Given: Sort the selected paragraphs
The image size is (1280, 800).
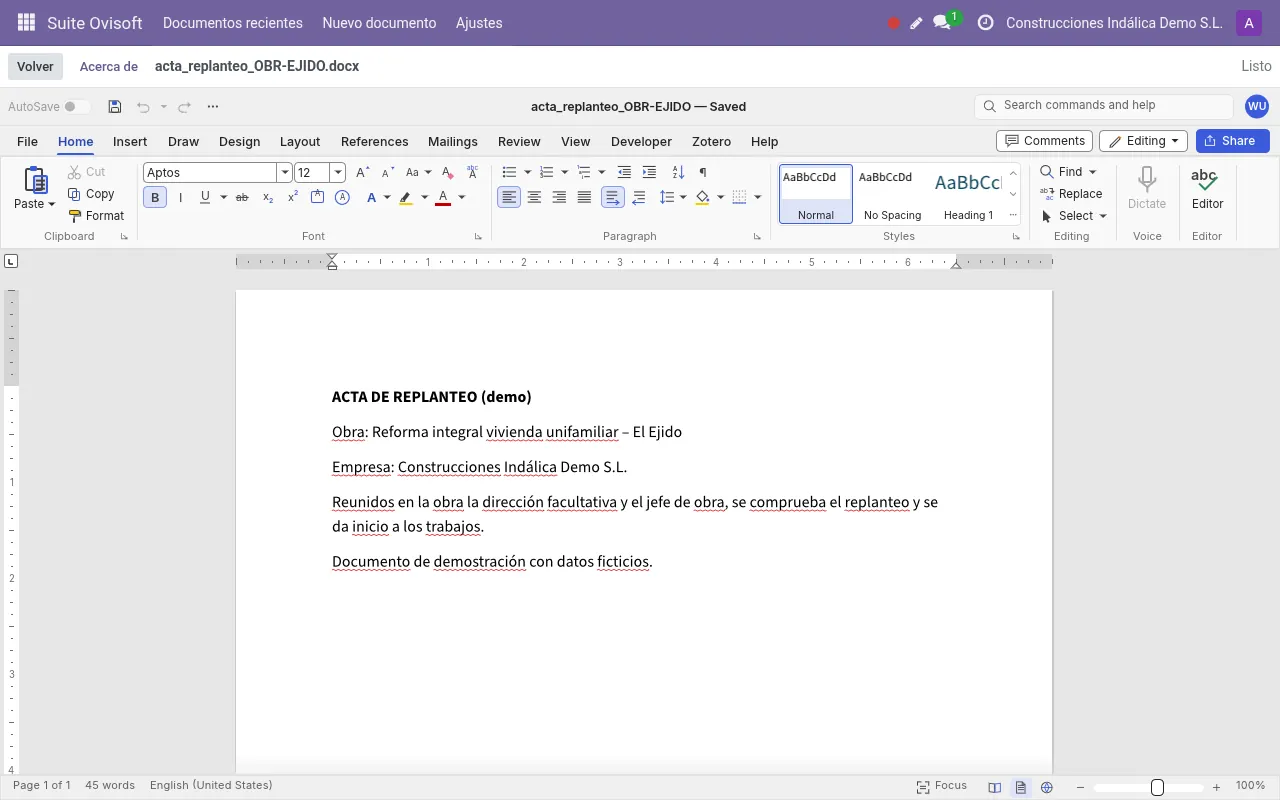Looking at the screenshot, I should (x=678, y=172).
